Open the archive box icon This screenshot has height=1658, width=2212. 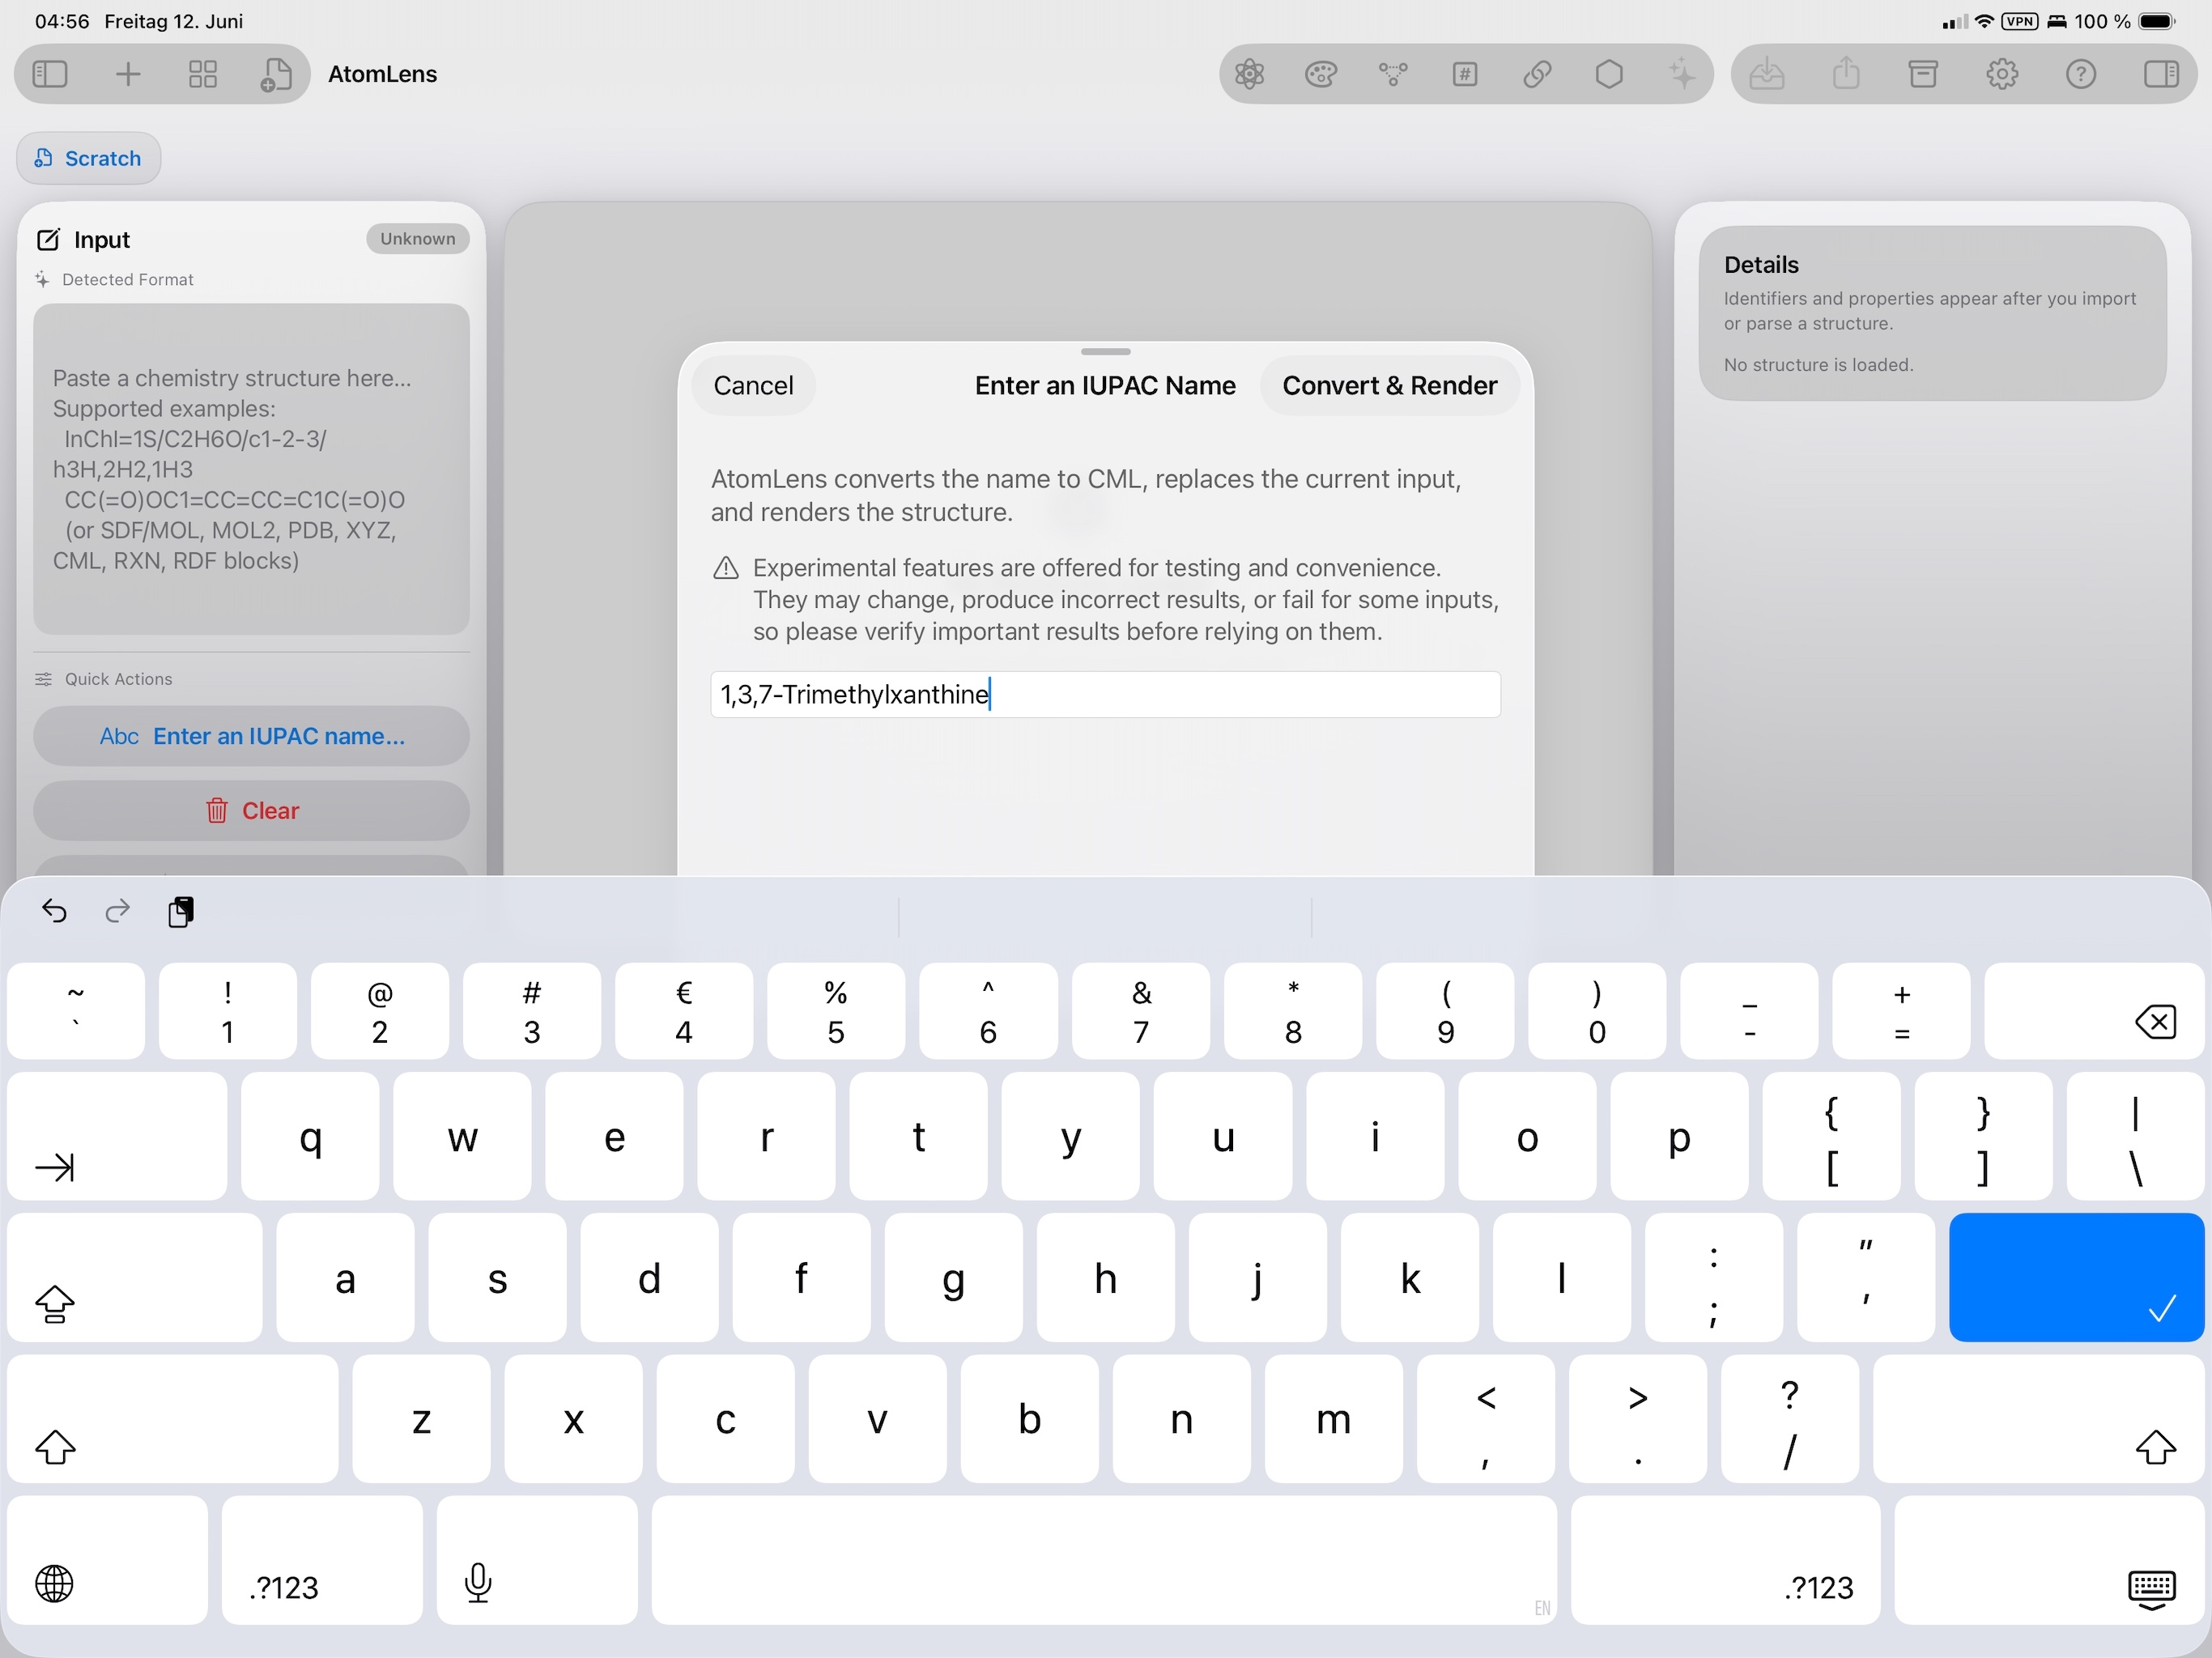[1923, 74]
